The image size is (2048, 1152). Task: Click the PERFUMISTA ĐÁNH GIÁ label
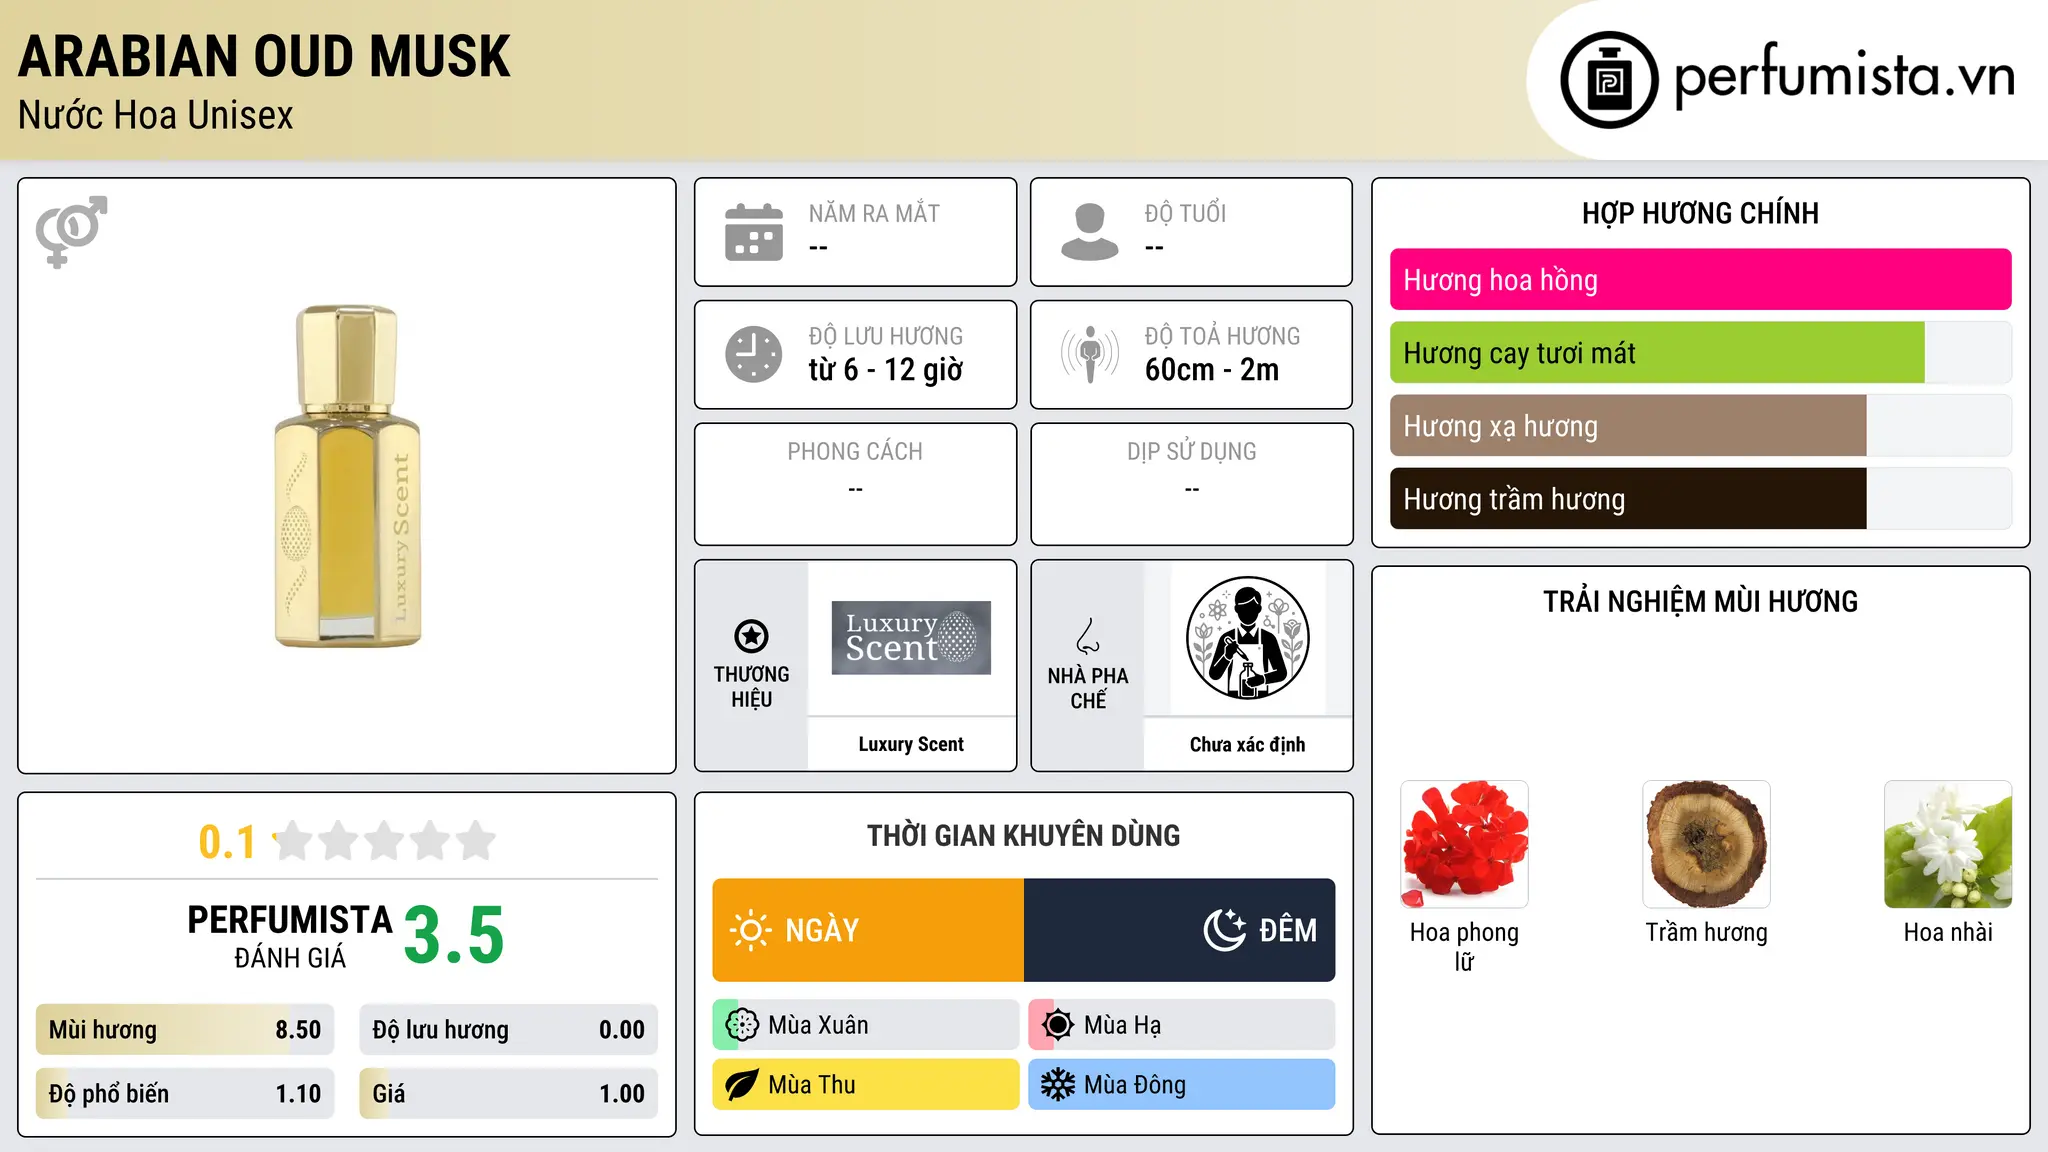pos(290,936)
